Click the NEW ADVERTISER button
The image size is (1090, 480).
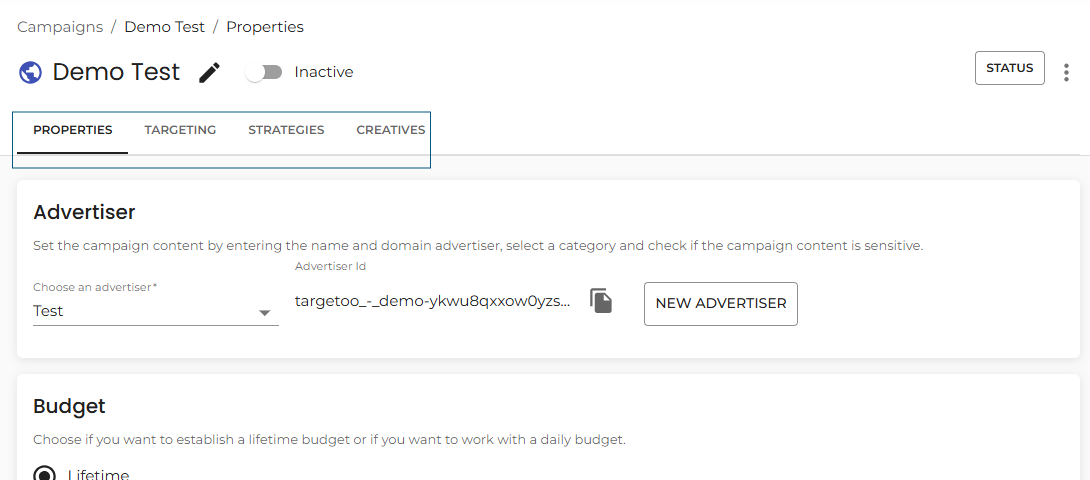pyautogui.click(x=721, y=304)
